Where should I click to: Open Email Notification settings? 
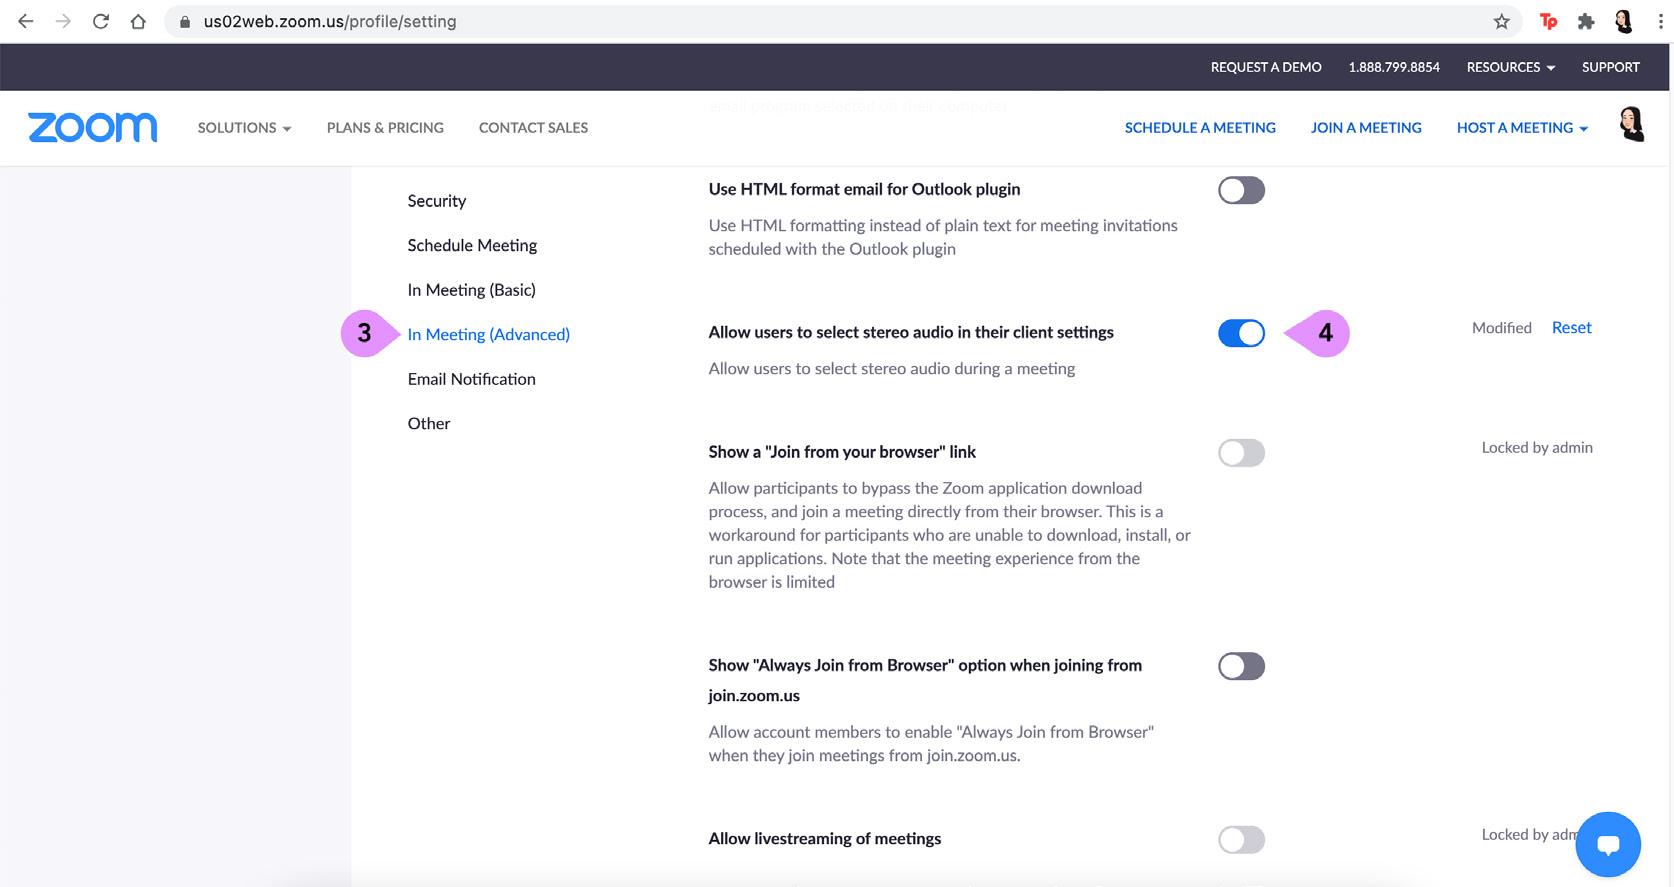coord(472,379)
